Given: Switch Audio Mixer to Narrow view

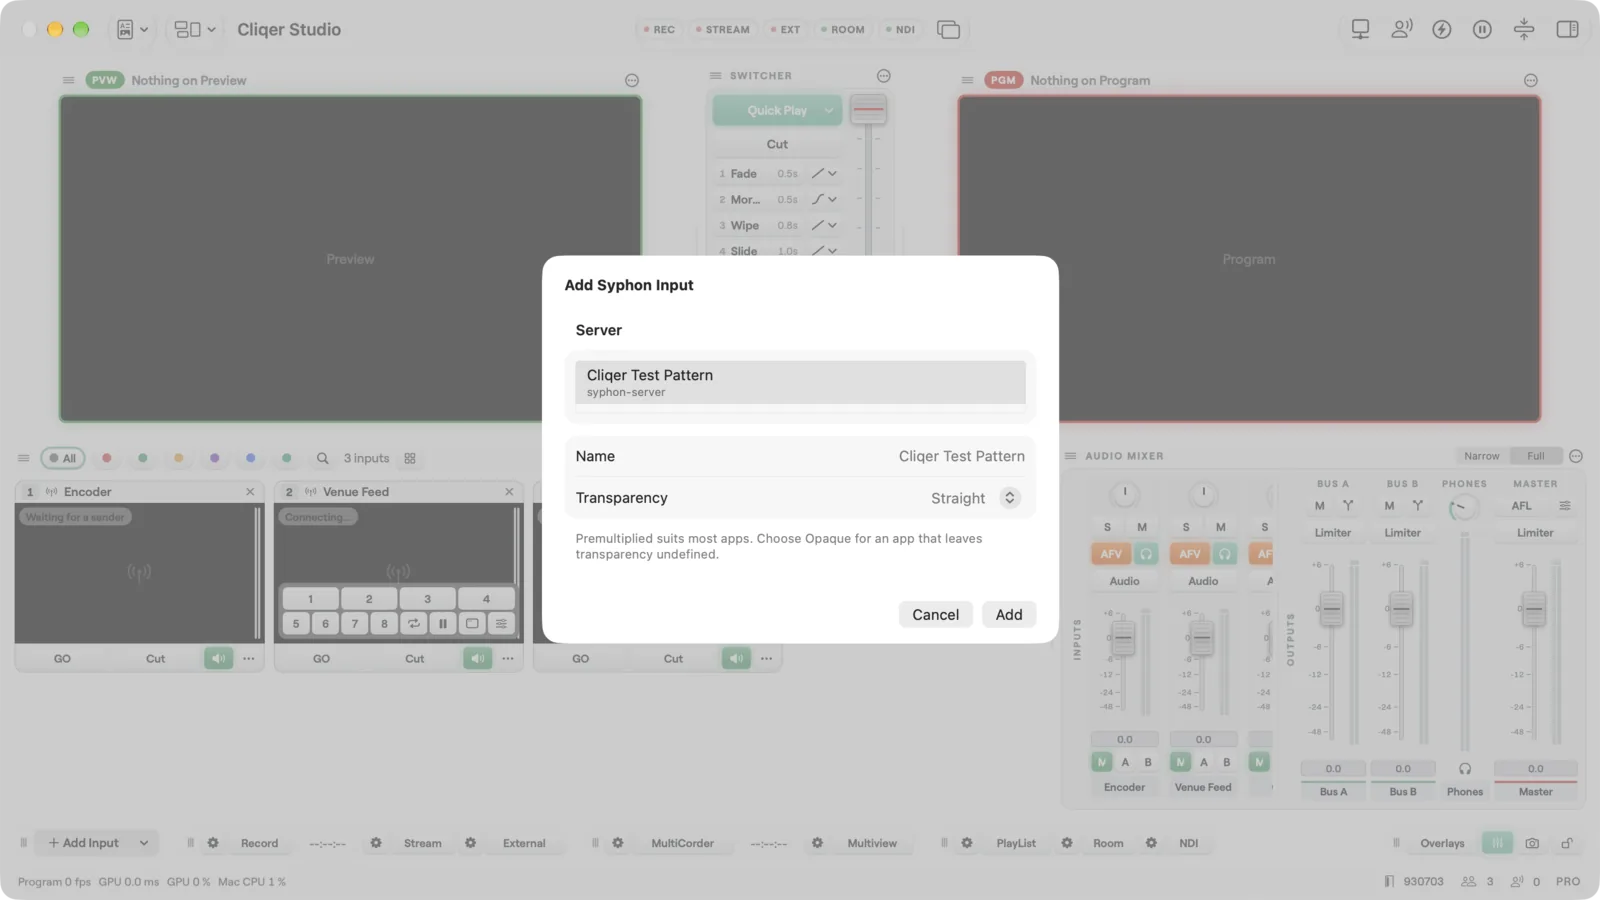Looking at the screenshot, I should pos(1481,456).
